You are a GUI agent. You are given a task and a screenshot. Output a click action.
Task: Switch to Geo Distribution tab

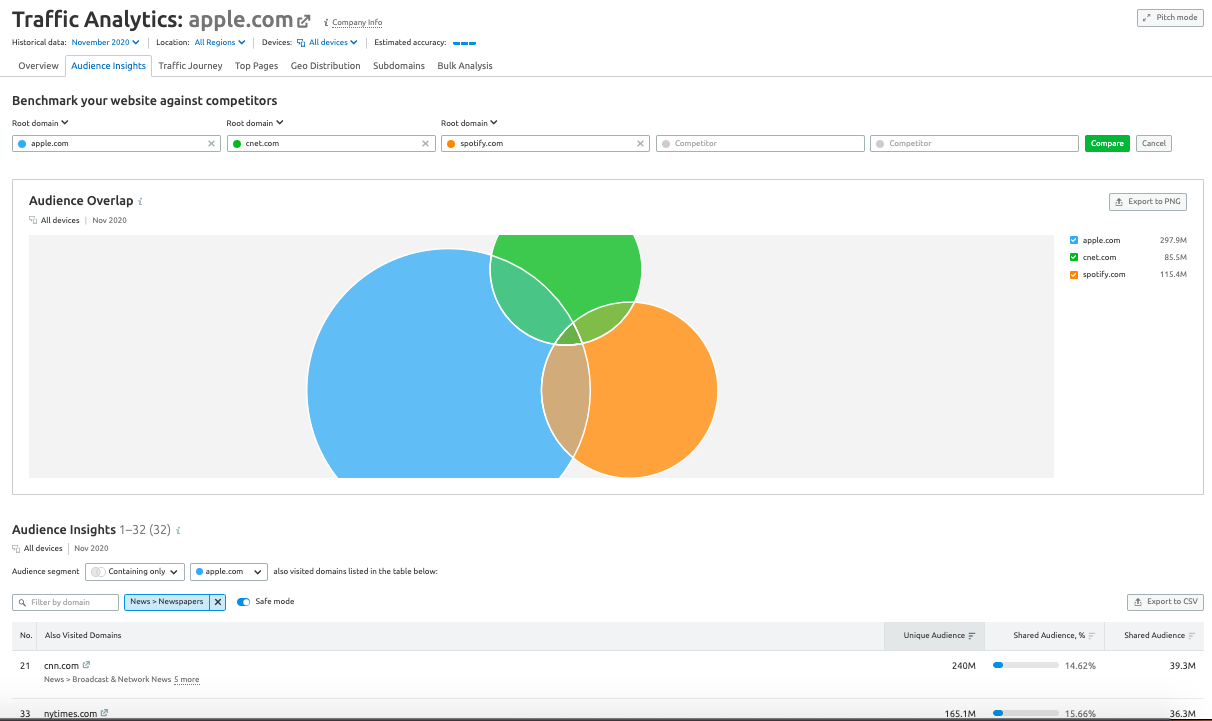tap(325, 66)
